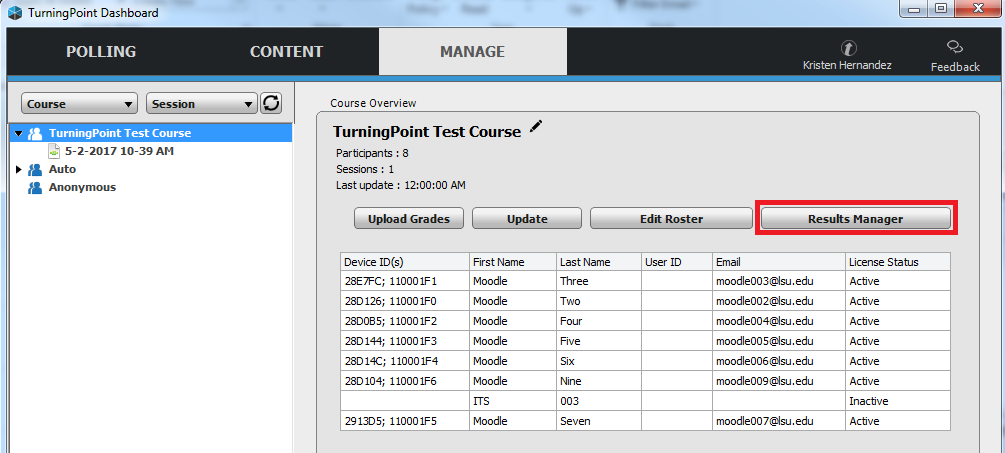Open the Results Manager button

tap(856, 218)
